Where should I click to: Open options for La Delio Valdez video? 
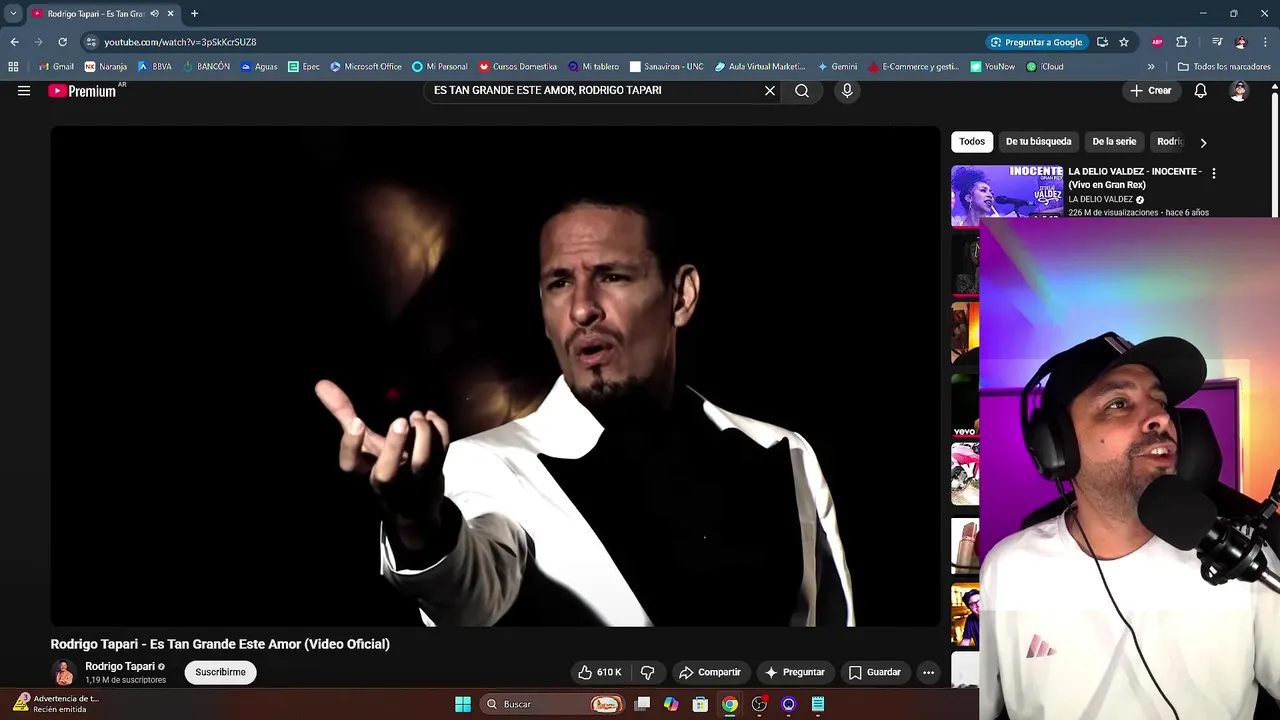[1214, 173]
